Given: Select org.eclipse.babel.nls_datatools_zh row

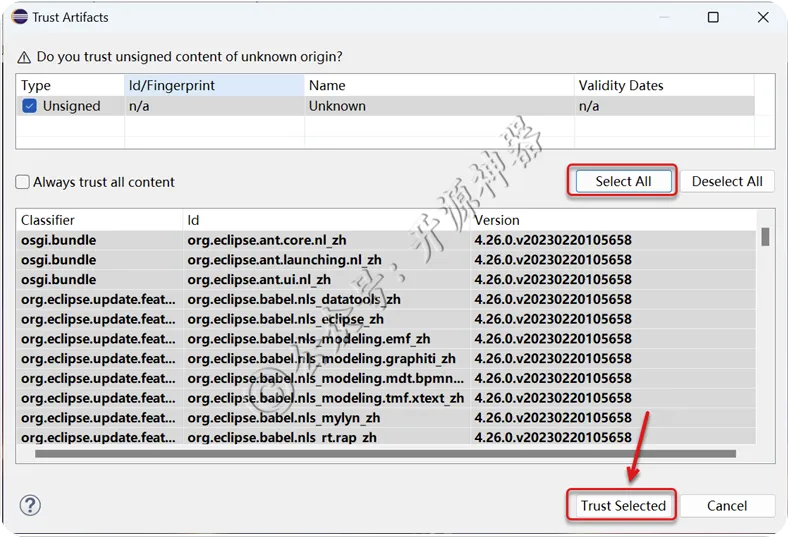Looking at the screenshot, I should click(x=385, y=299).
